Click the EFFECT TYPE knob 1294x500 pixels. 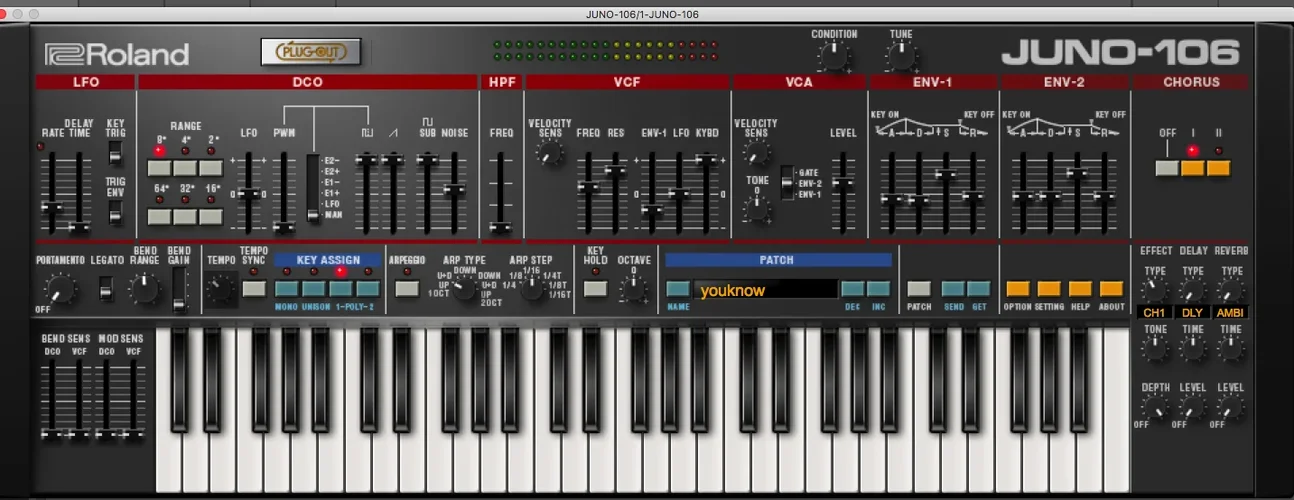1154,290
